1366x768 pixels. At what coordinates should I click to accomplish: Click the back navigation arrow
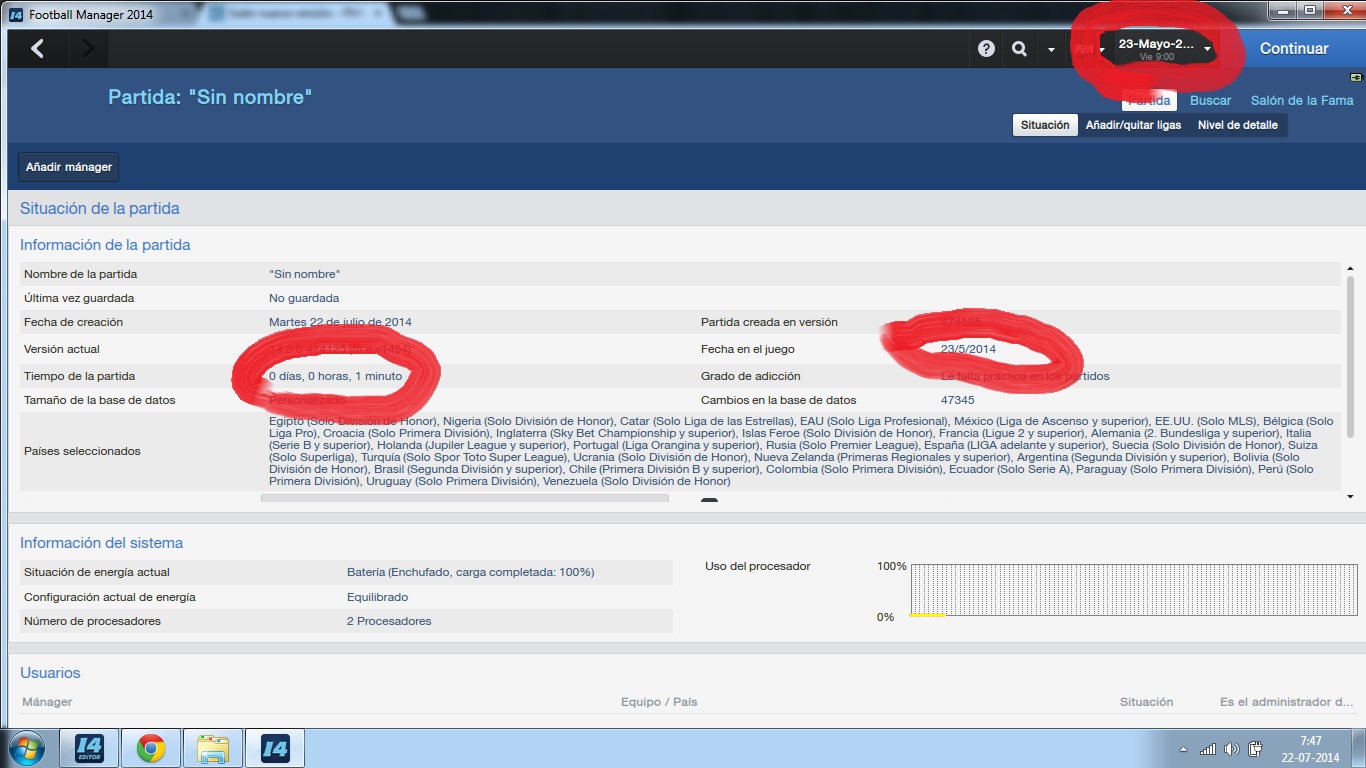(37, 48)
